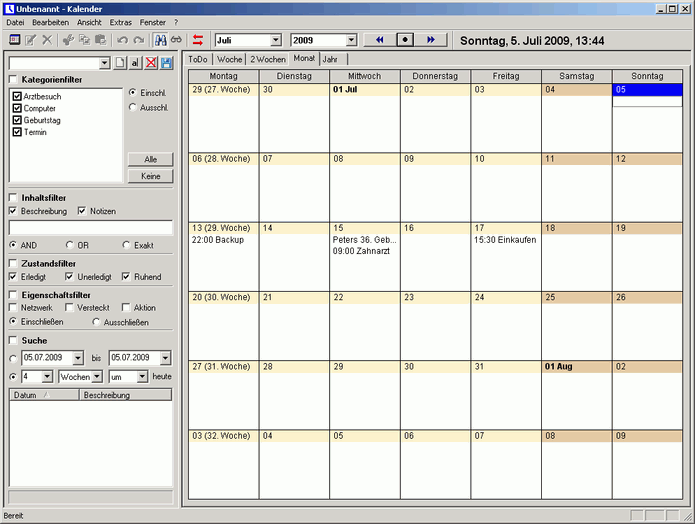Check the Versteckt checkbox
This screenshot has height=524, width=695.
[x=69, y=307]
